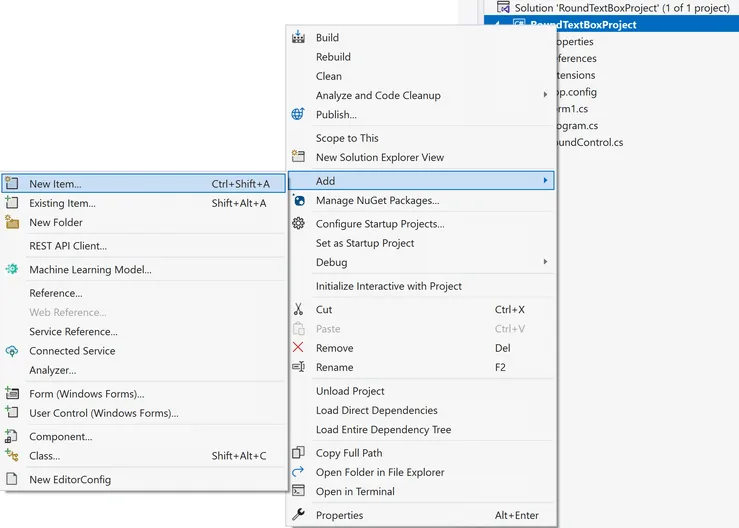
Task: Click the Shift+Alt+C shortcut beside Class
Action: [x=238, y=455]
